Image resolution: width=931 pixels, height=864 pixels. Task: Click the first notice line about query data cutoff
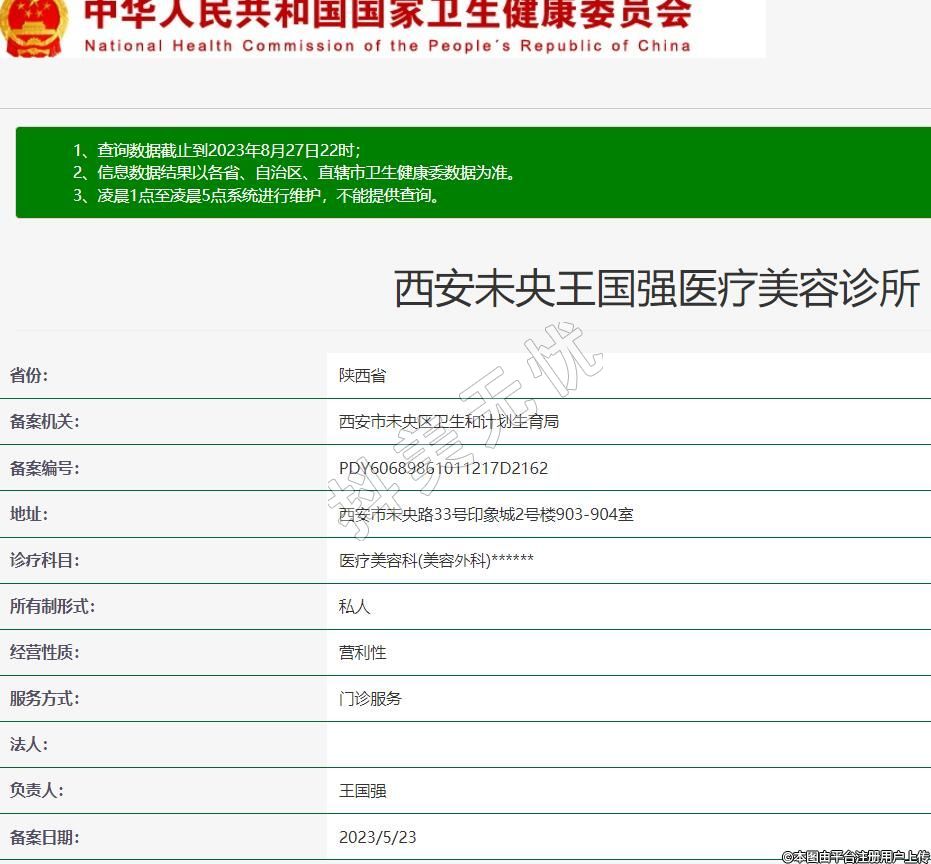click(217, 150)
